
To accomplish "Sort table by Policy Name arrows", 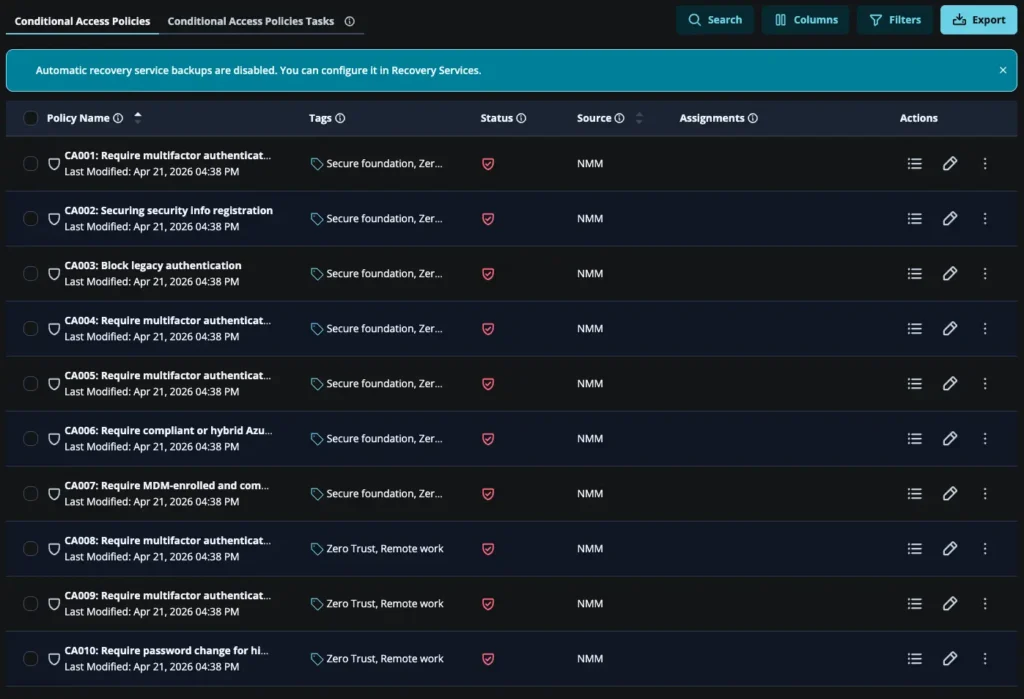I will (x=138, y=118).
